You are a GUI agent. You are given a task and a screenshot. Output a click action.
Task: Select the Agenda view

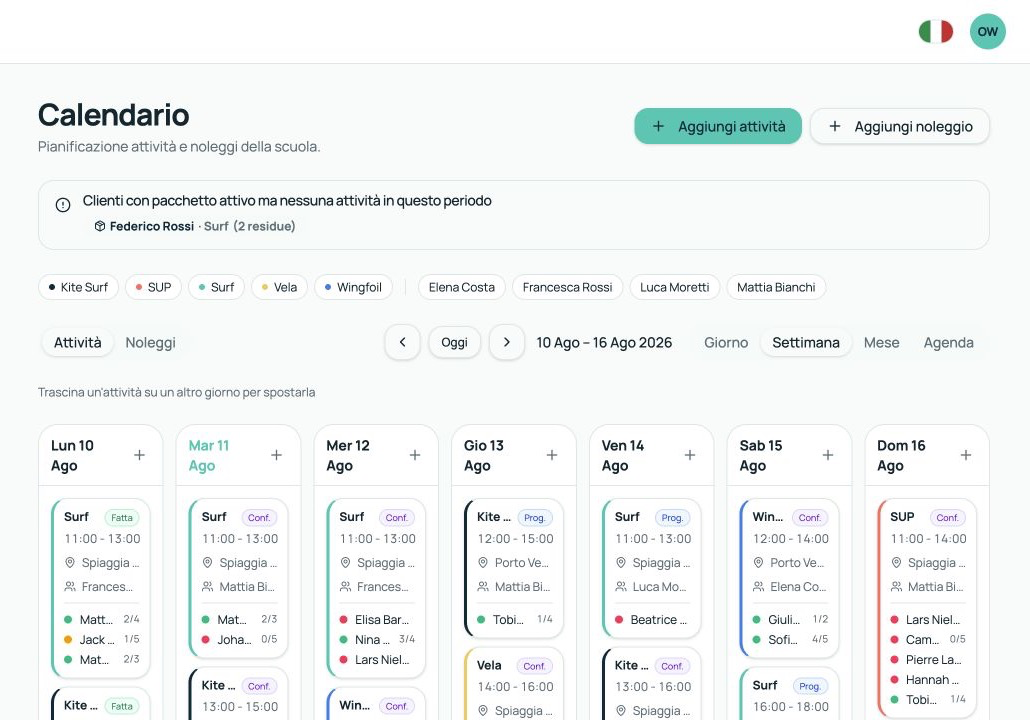(948, 342)
